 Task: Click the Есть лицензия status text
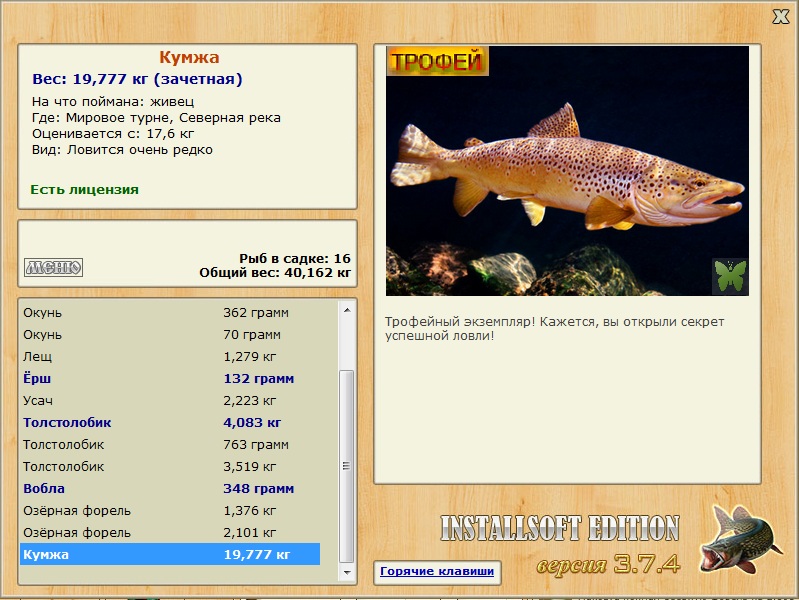pos(84,189)
